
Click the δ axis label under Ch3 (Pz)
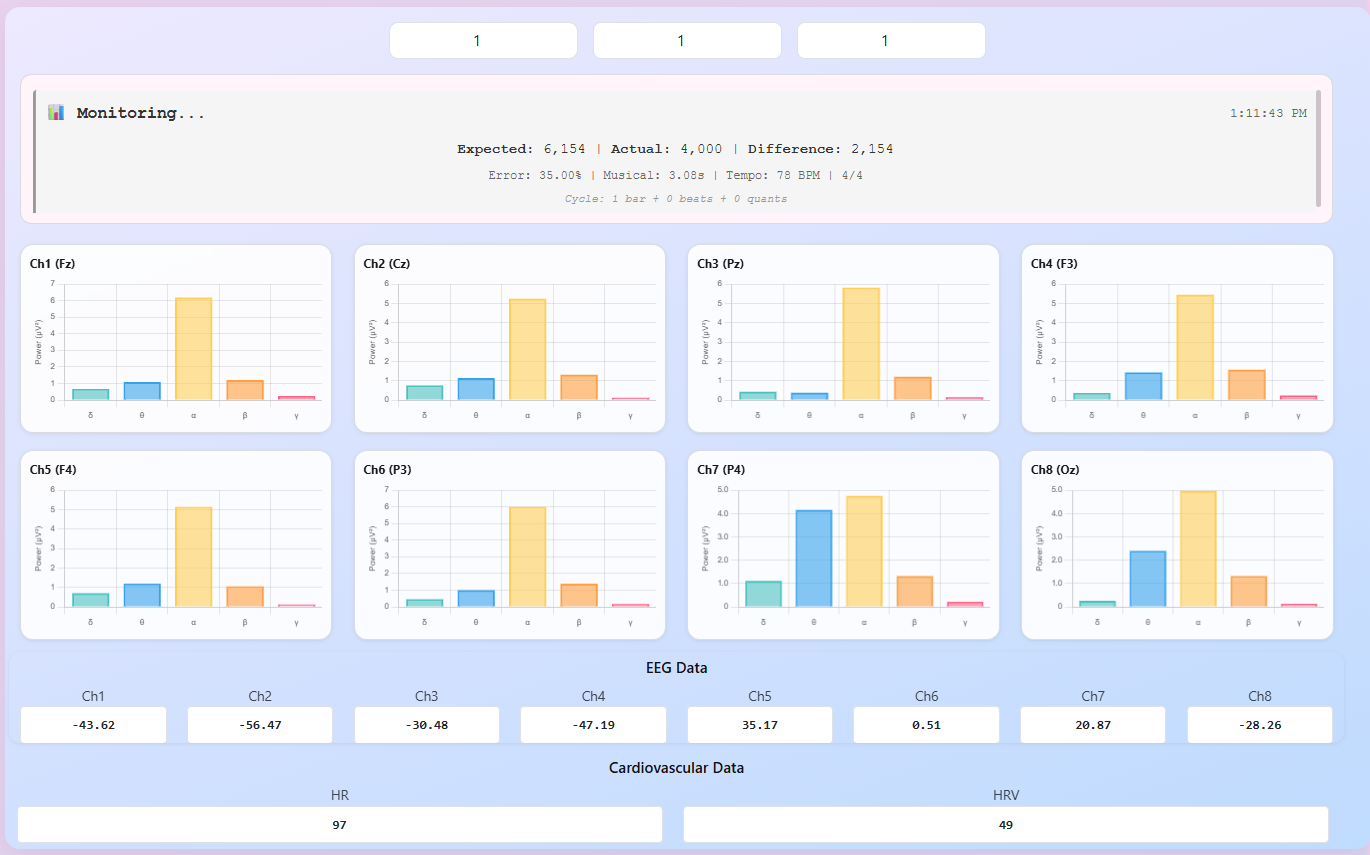point(760,414)
